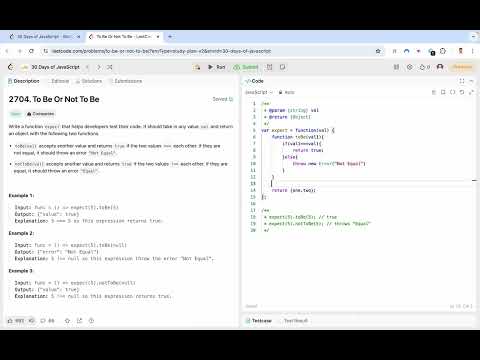Viewport: 480px width, 360px height.
Task: Navigate back in browser
Action: pyautogui.click(x=7, y=51)
